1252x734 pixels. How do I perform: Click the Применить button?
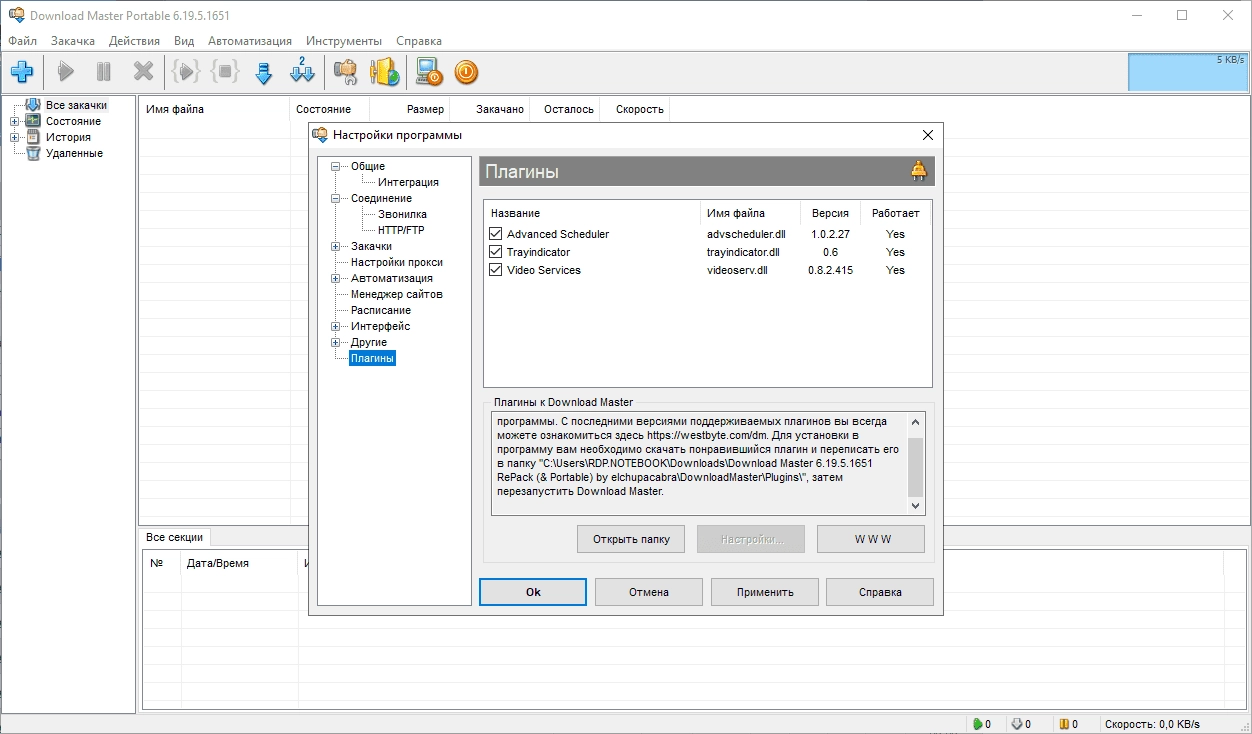click(x=765, y=592)
